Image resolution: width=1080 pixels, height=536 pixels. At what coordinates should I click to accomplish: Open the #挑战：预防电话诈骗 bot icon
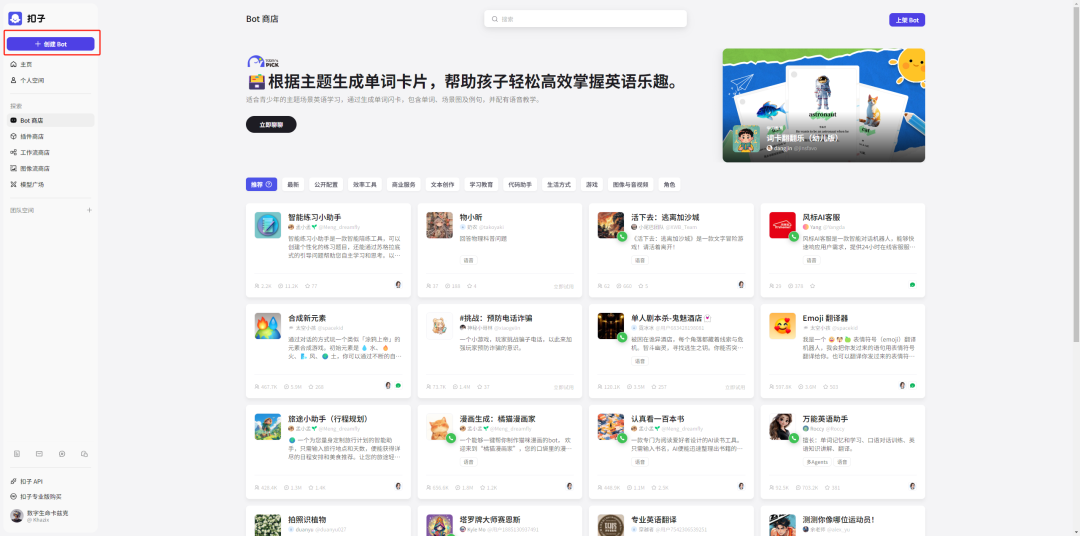coord(439,326)
